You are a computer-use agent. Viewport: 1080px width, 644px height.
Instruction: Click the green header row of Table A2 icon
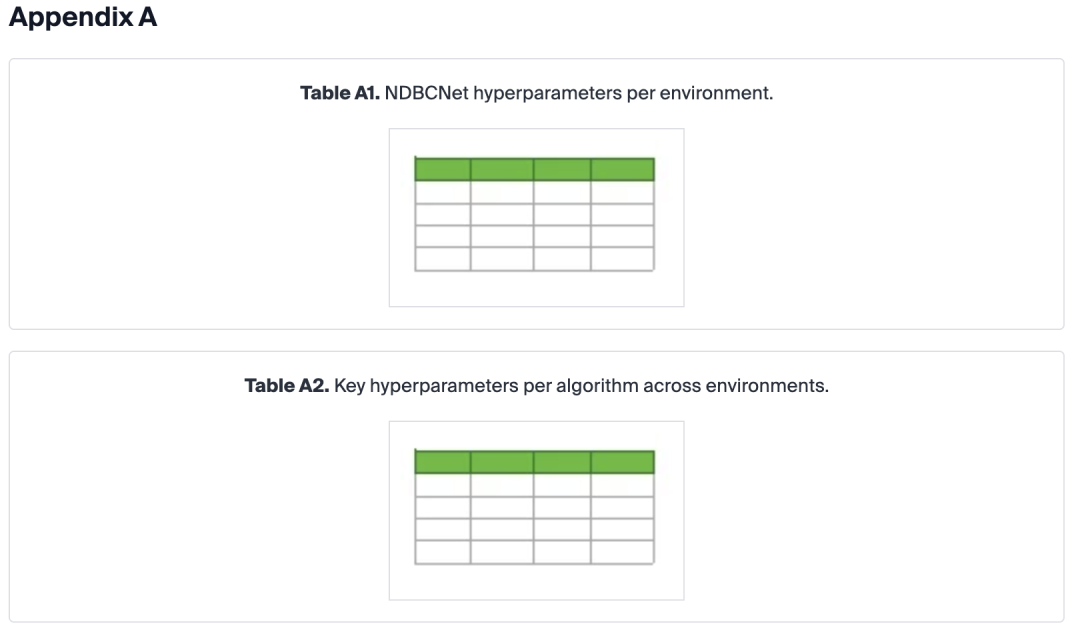click(x=534, y=462)
